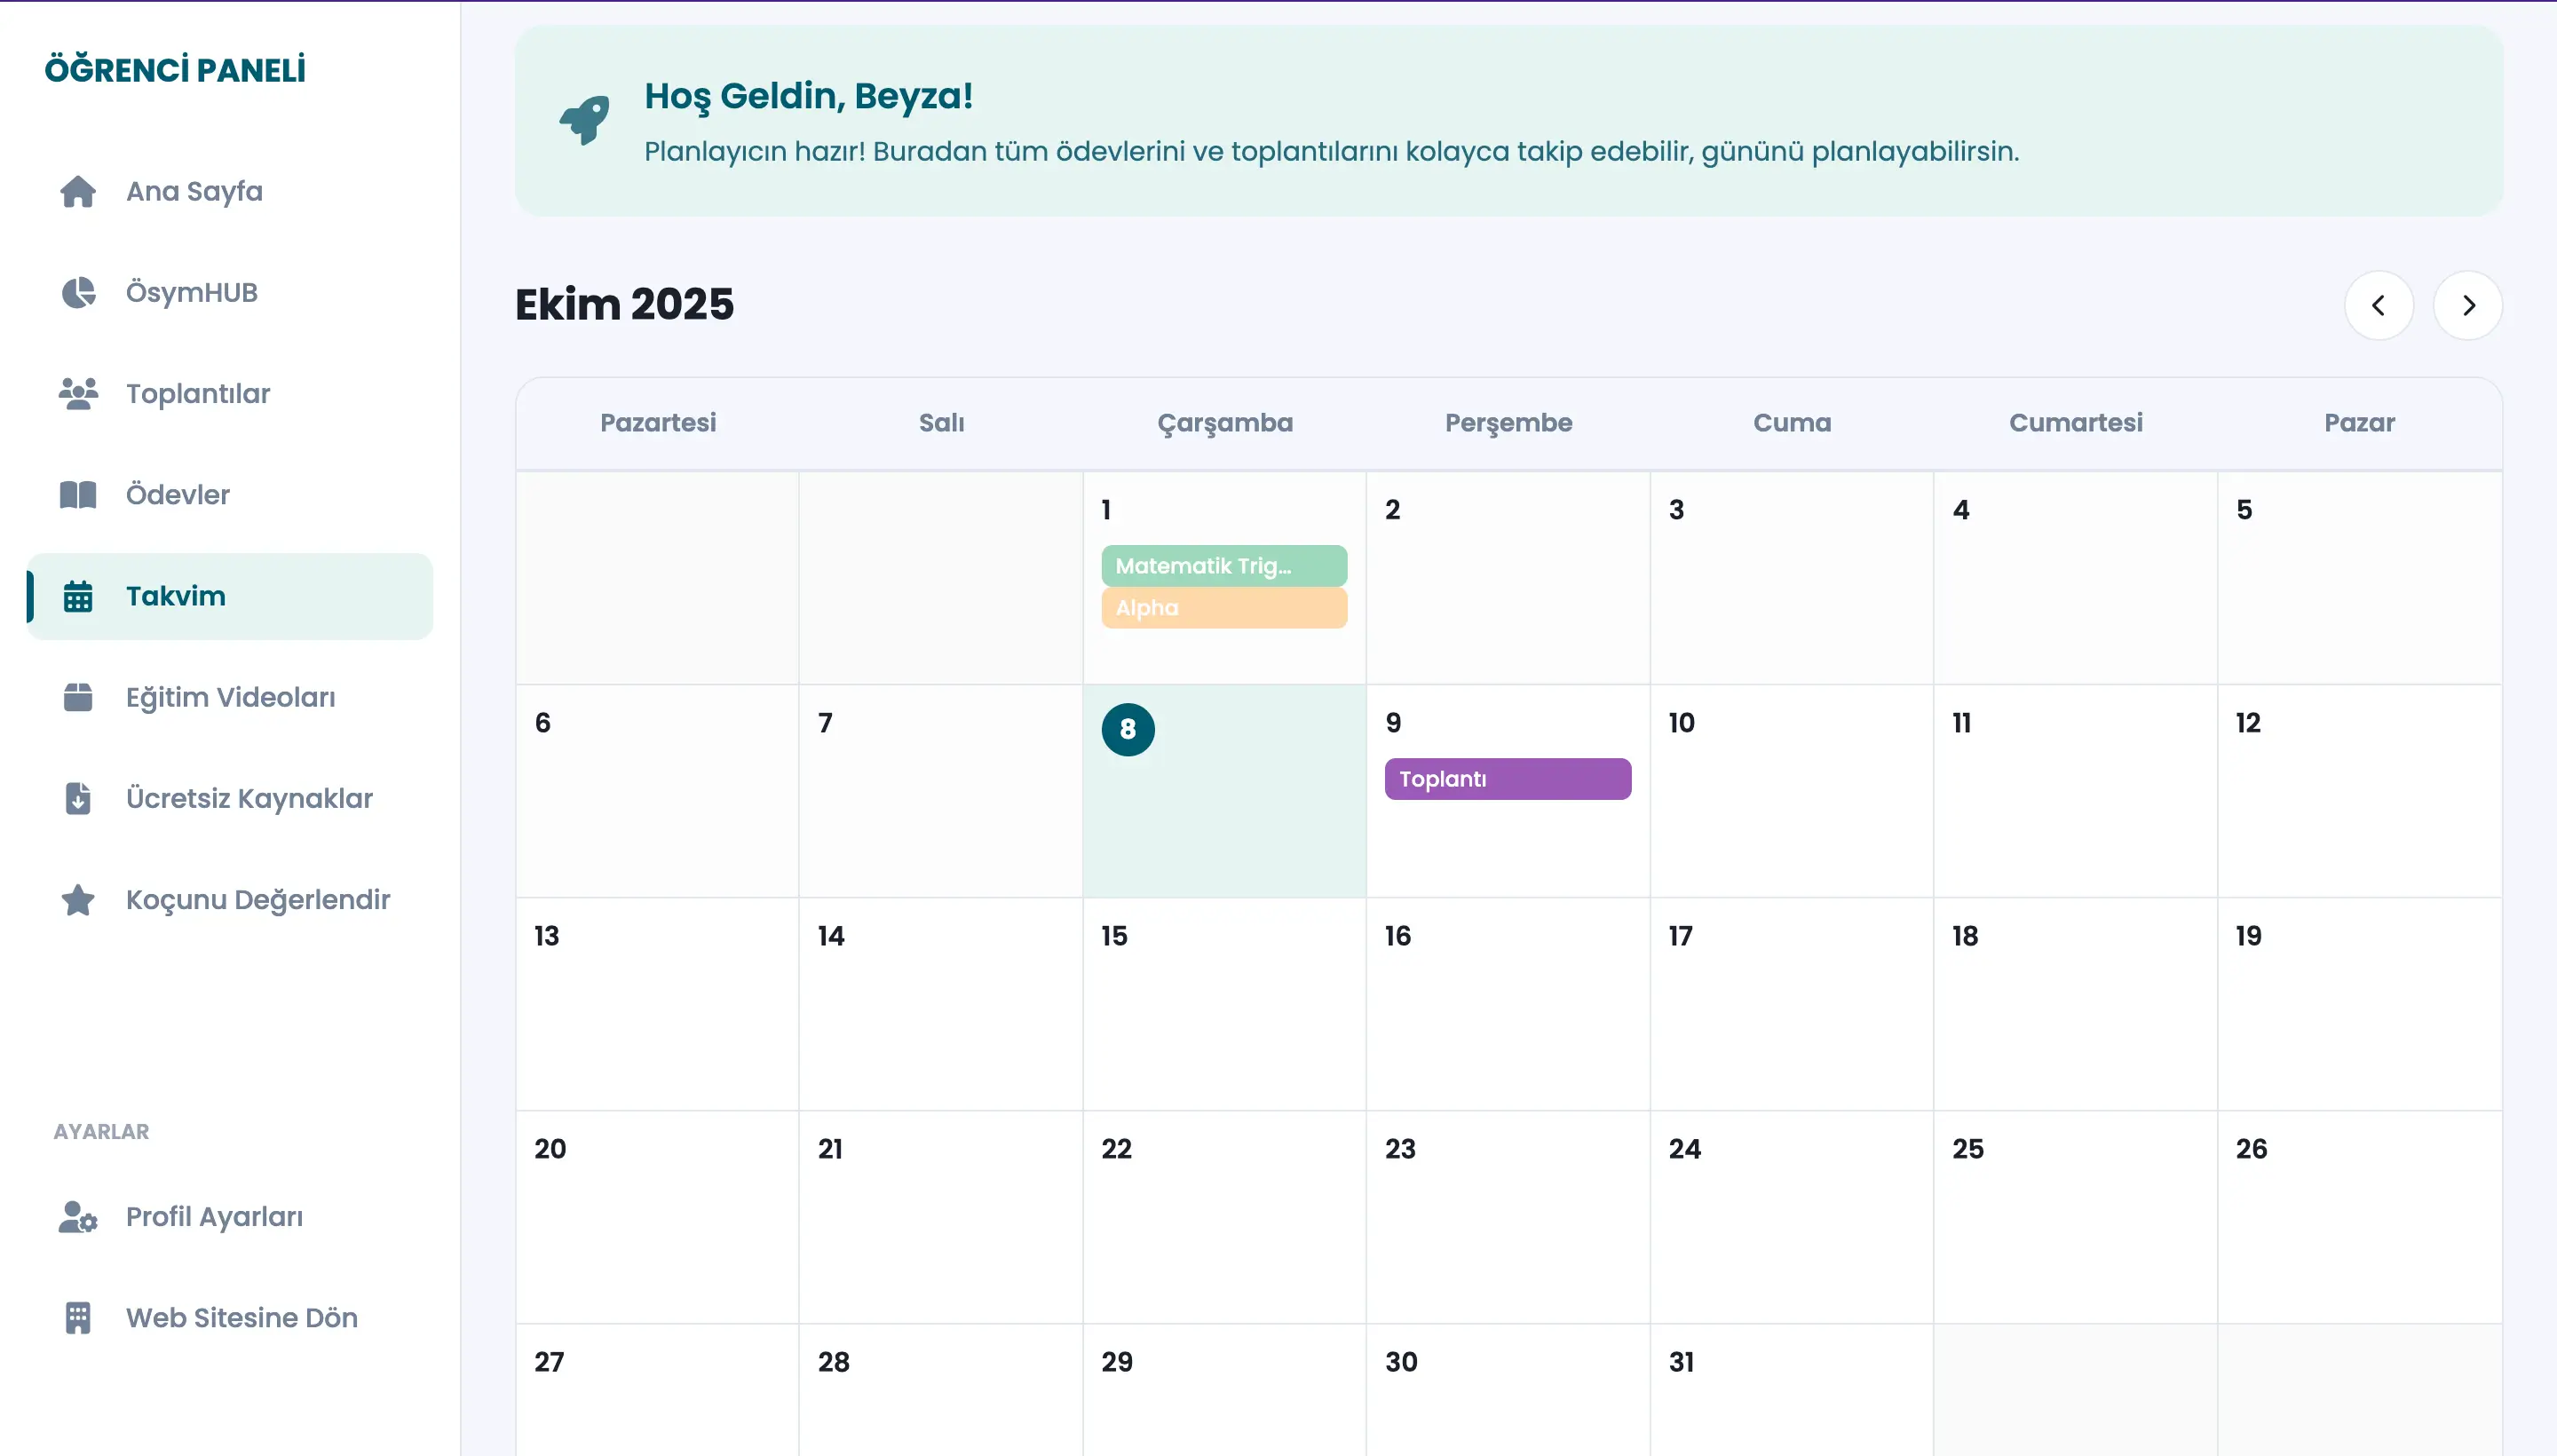Click the building icon for Web Sitesine Dön
2557x1456 pixels.
[78, 1317]
